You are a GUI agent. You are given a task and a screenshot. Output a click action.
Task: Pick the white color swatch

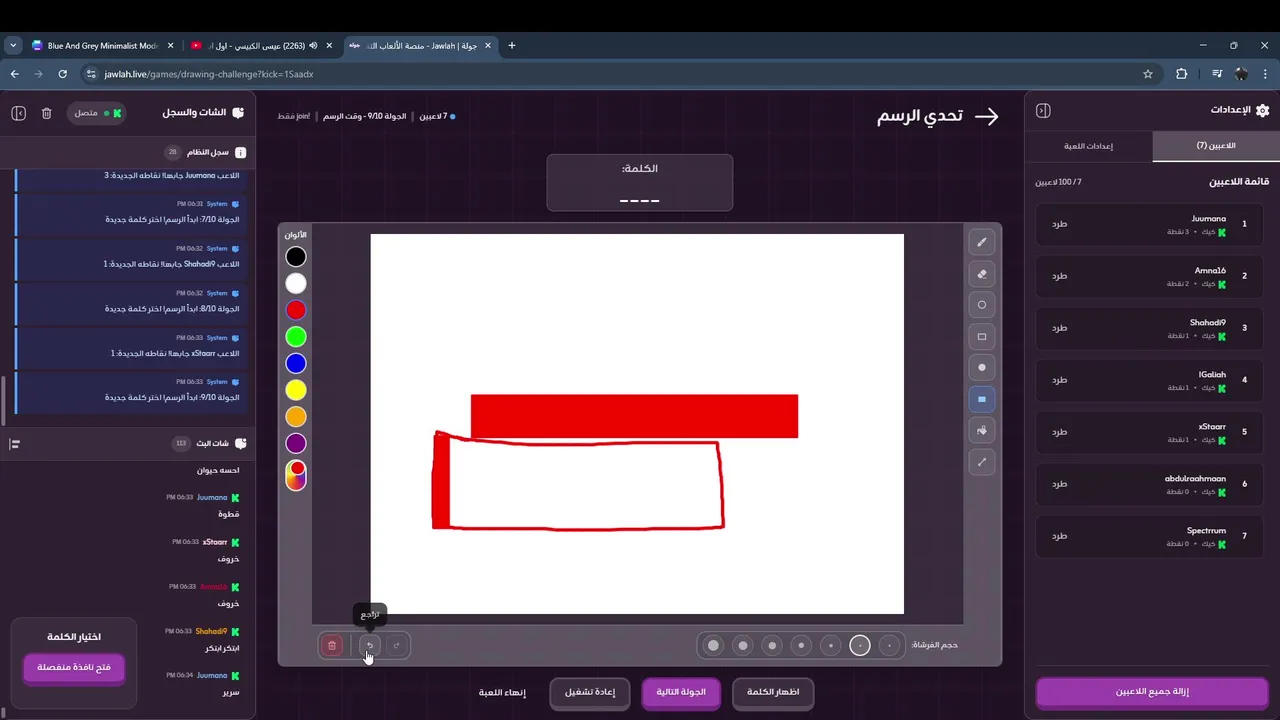296,284
